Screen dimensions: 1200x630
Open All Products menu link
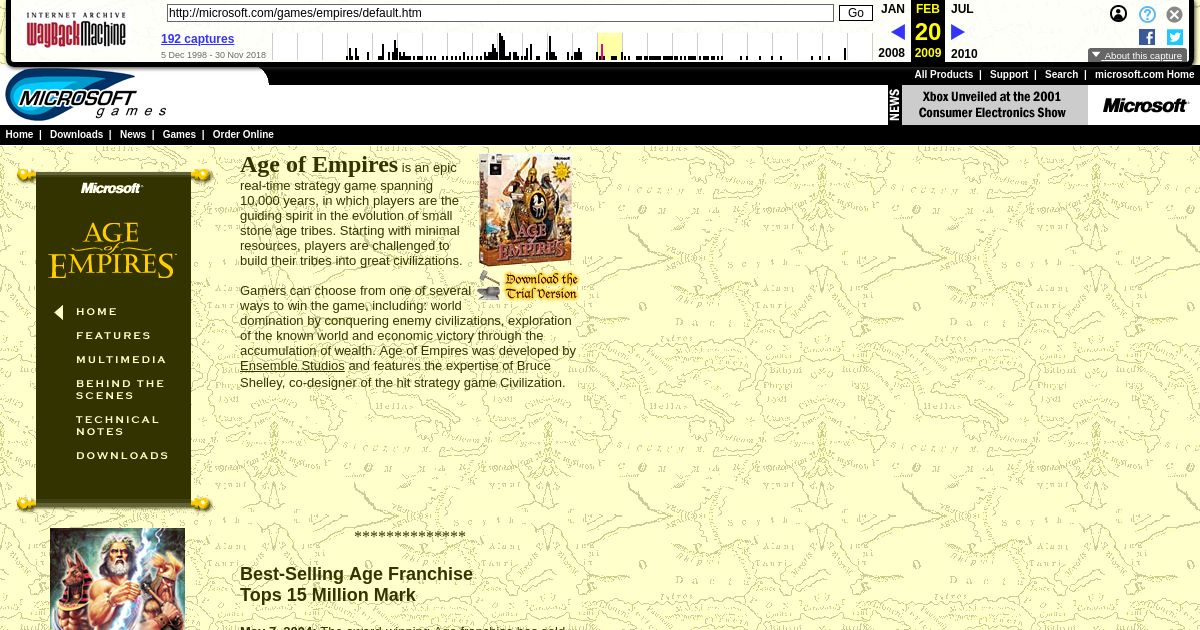point(943,75)
